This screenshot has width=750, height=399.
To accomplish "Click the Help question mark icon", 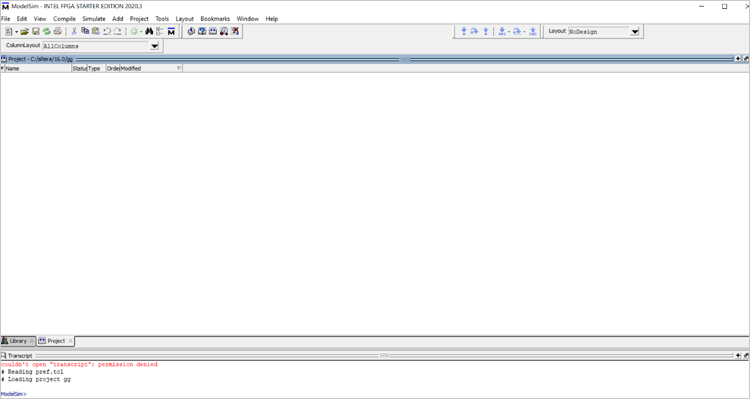I will (202, 31).
